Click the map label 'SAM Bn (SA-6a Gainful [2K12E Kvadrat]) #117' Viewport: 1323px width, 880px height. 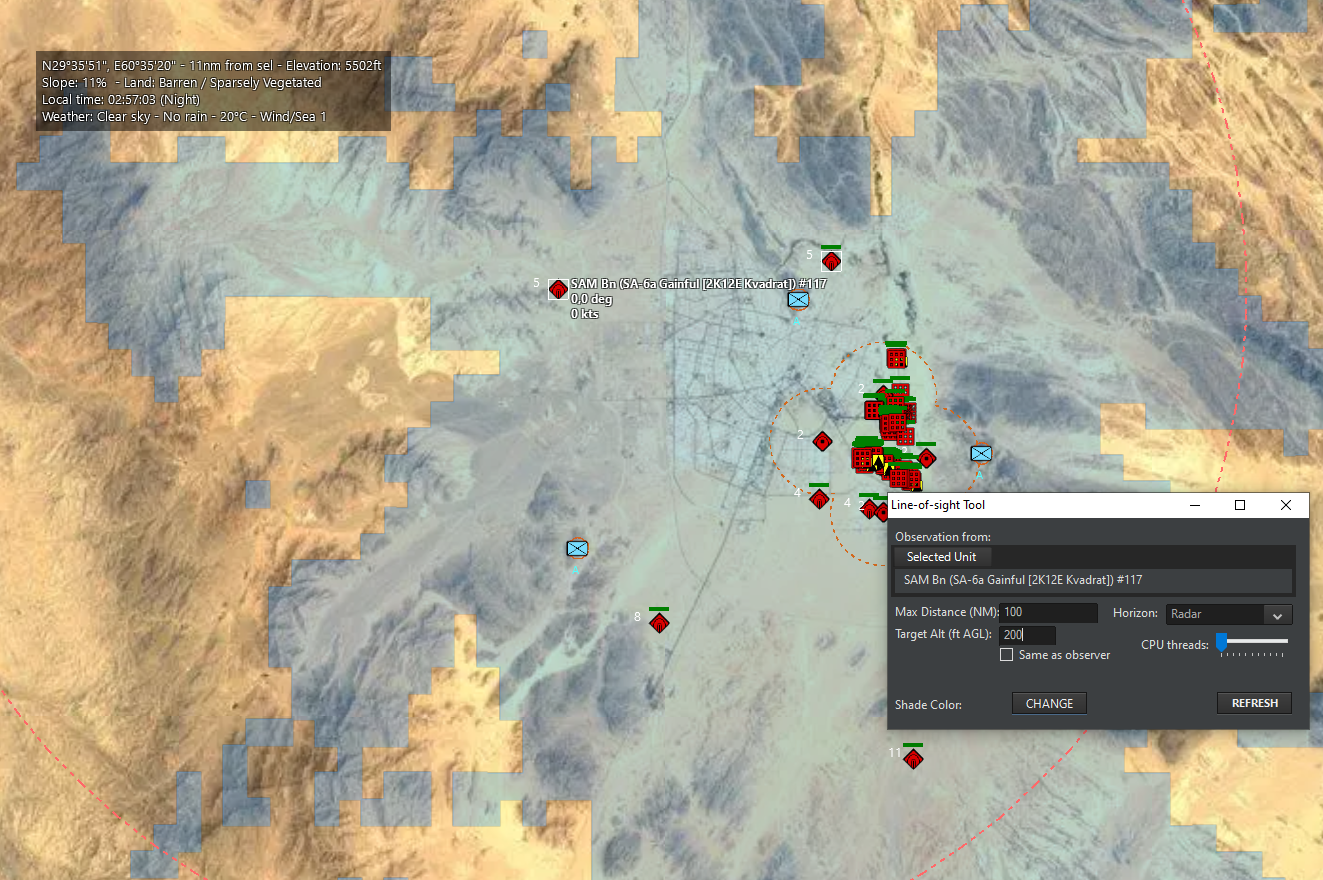point(698,284)
